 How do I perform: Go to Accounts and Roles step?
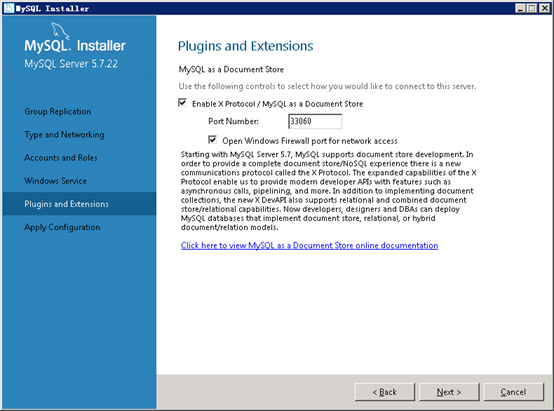[x=61, y=158]
